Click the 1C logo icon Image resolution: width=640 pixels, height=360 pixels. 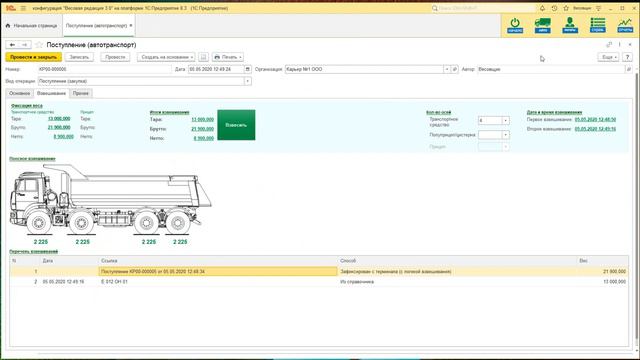coord(11,8)
